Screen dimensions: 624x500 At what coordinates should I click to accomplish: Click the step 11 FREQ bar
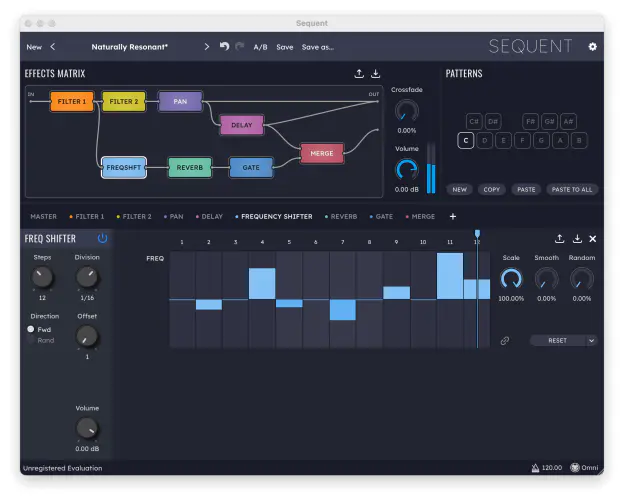[450, 276]
